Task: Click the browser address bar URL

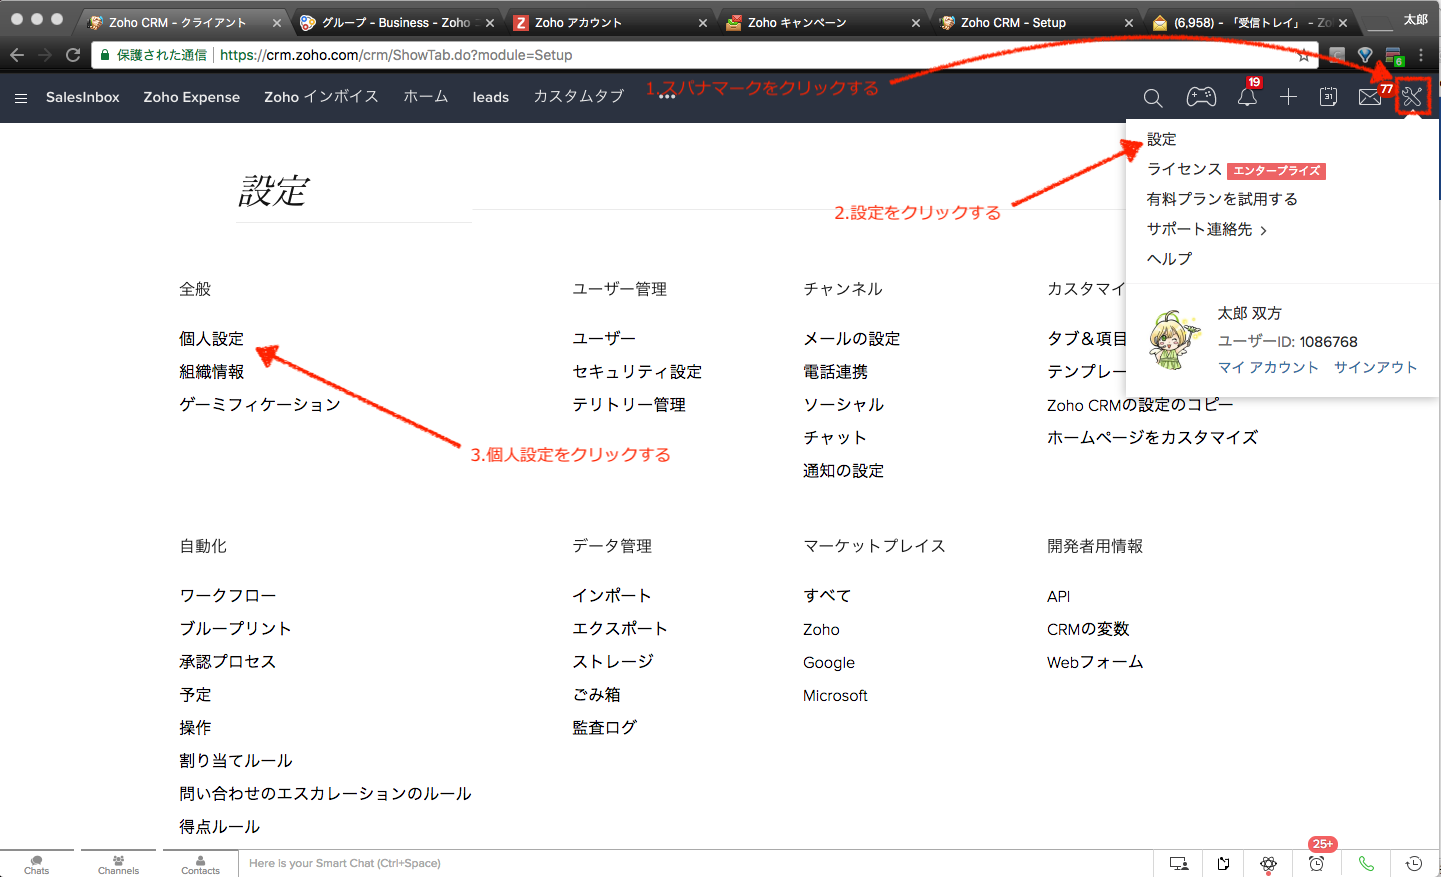Action: (x=396, y=55)
